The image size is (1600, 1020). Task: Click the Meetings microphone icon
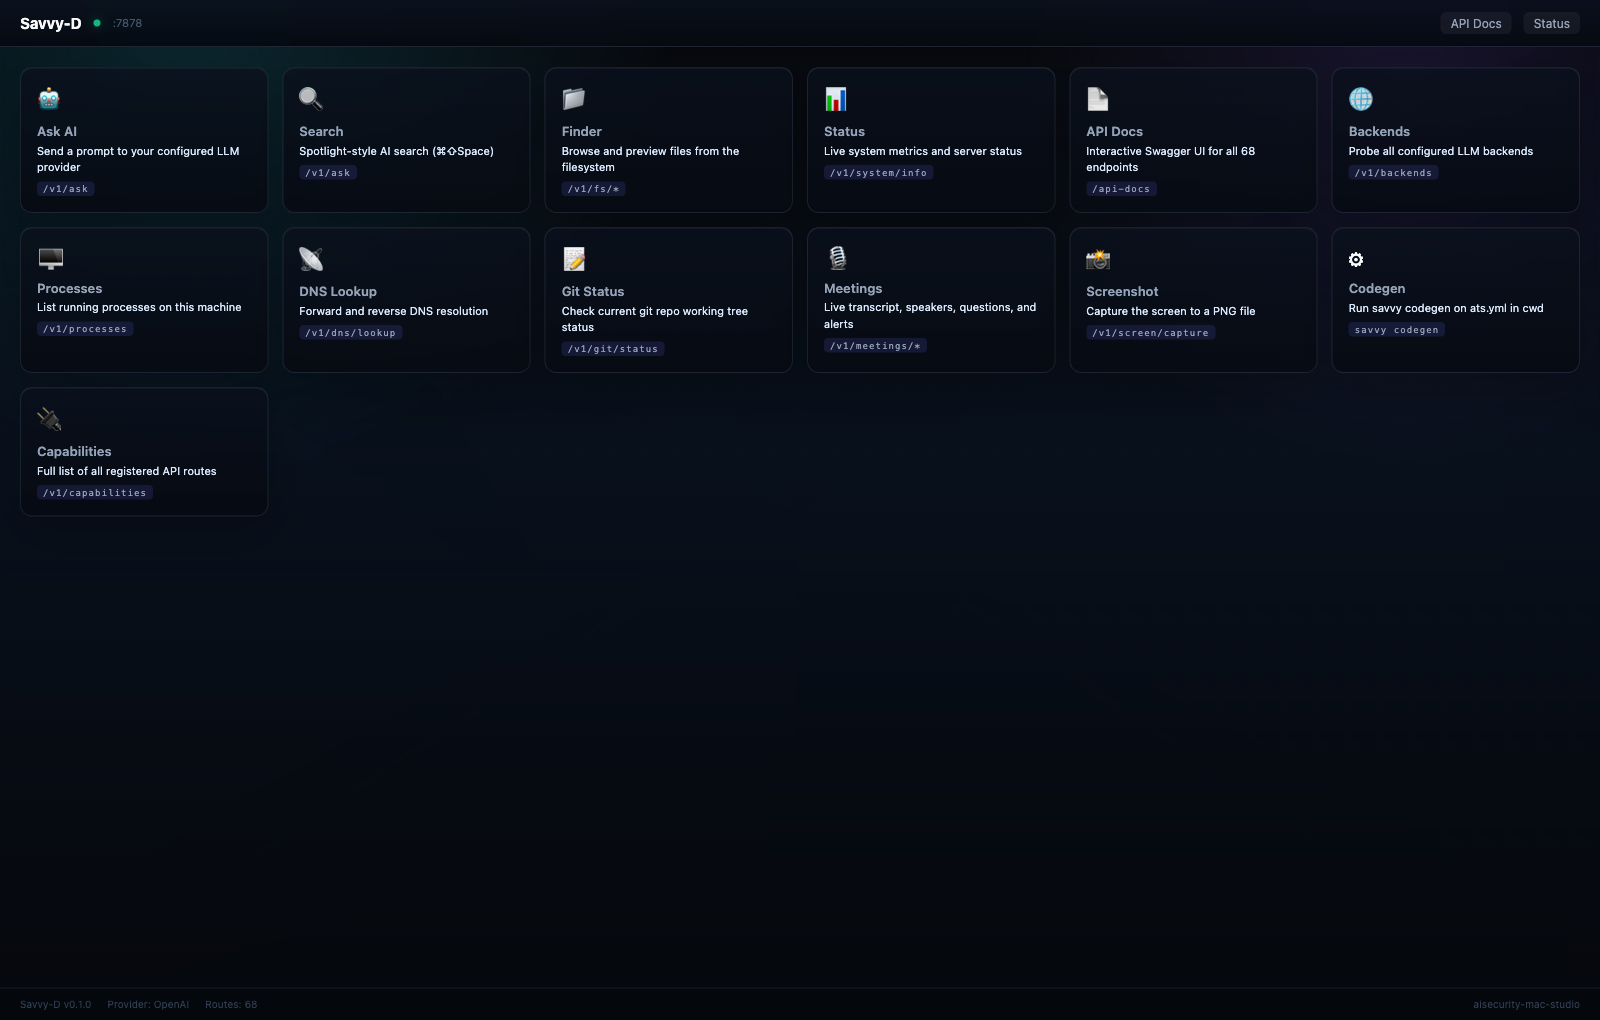coord(837,258)
